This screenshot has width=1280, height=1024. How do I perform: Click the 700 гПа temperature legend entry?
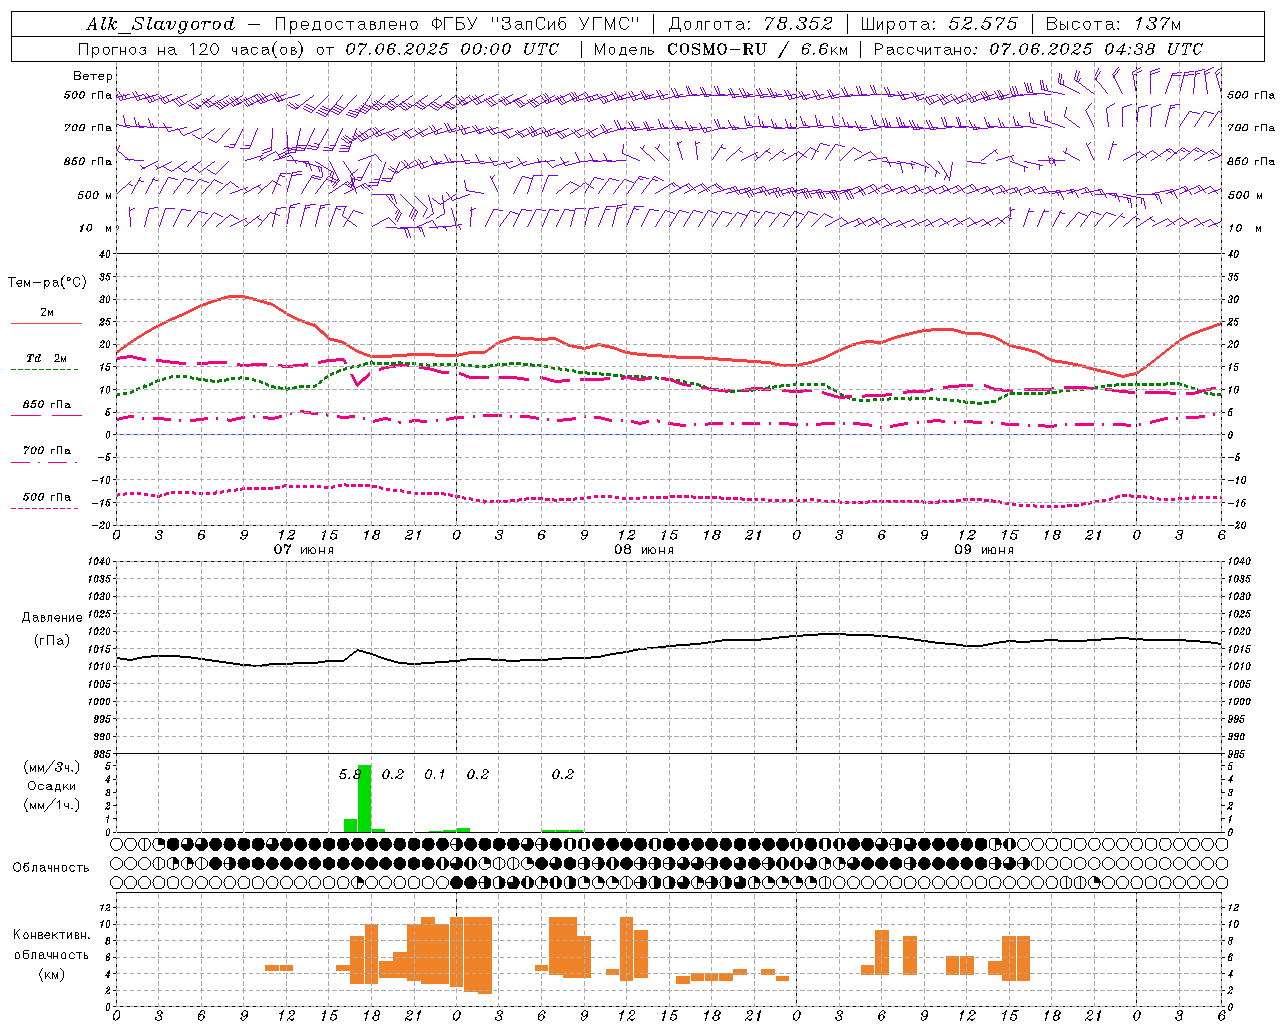point(47,450)
